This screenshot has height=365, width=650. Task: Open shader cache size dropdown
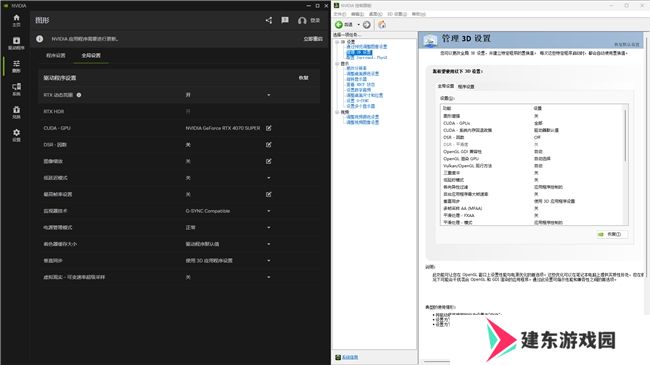click(x=269, y=244)
